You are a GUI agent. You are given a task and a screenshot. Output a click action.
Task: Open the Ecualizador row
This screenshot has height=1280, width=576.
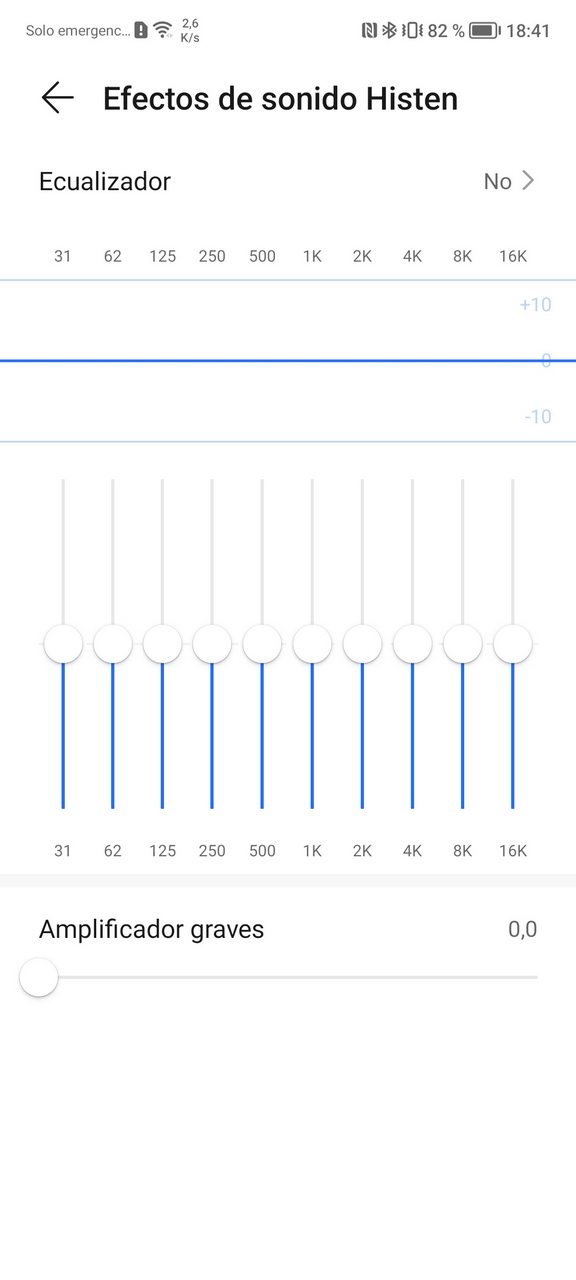click(x=288, y=181)
